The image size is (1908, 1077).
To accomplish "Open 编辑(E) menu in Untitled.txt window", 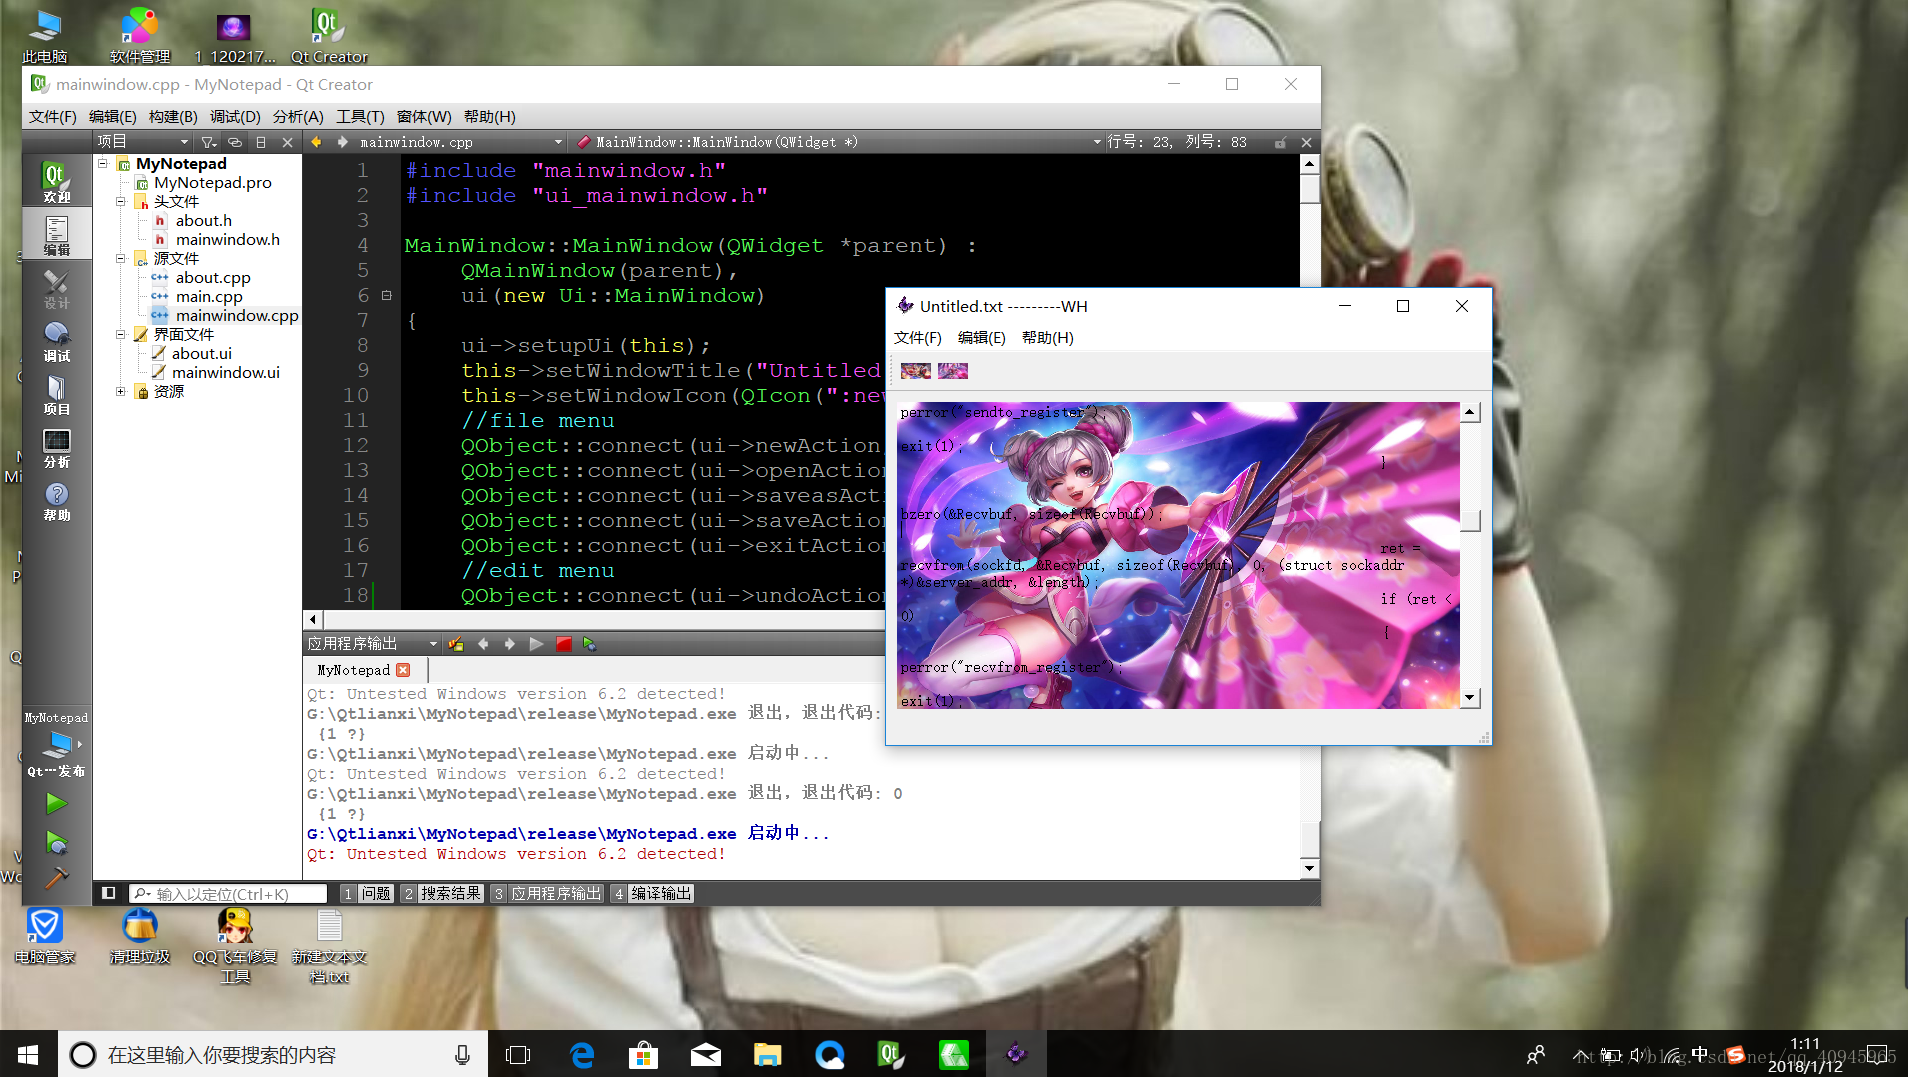I will tap(982, 338).
